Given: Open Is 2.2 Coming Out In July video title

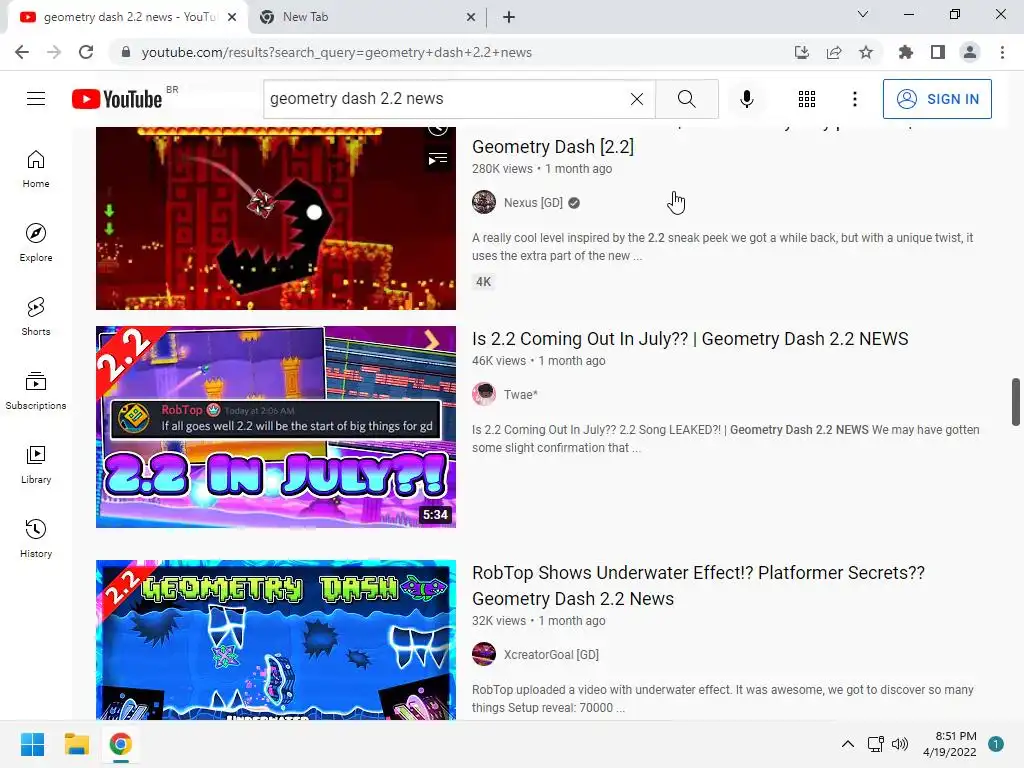Looking at the screenshot, I should (x=690, y=339).
